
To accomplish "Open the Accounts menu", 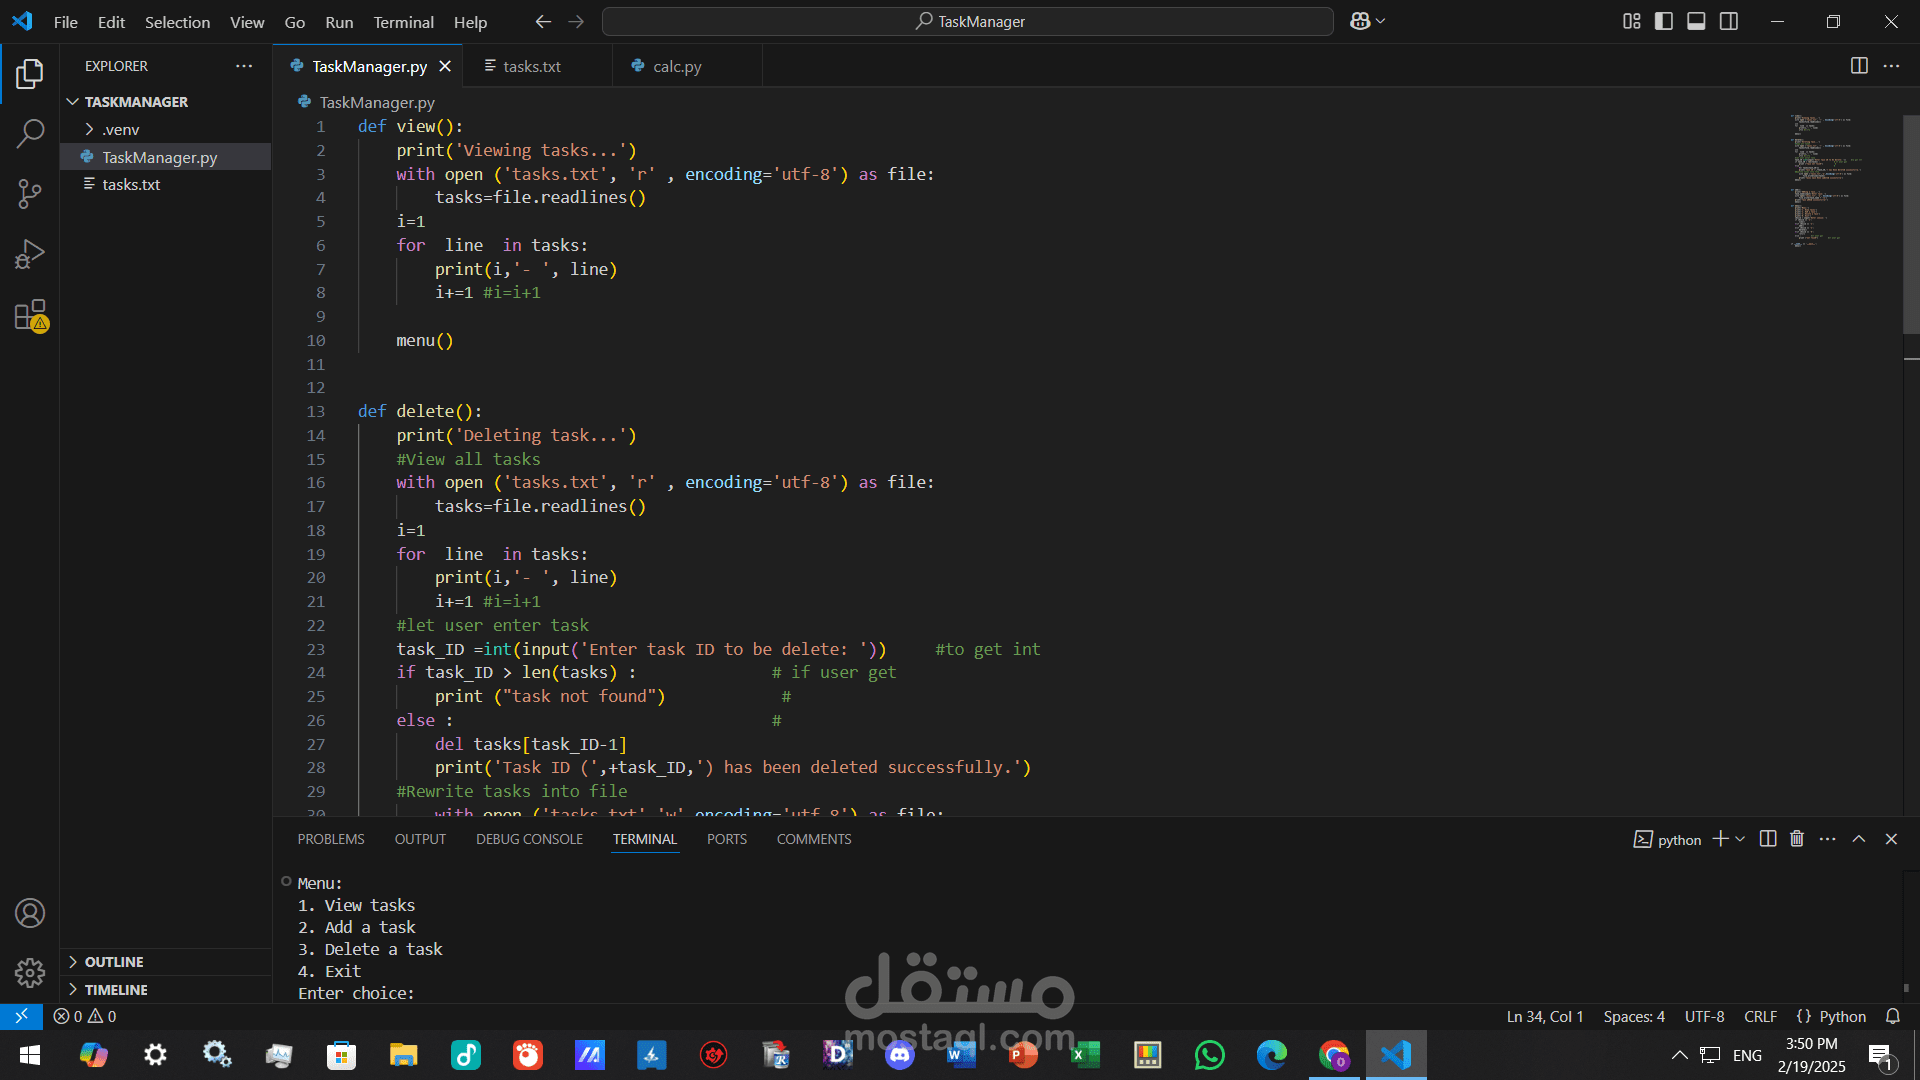I will 30,913.
